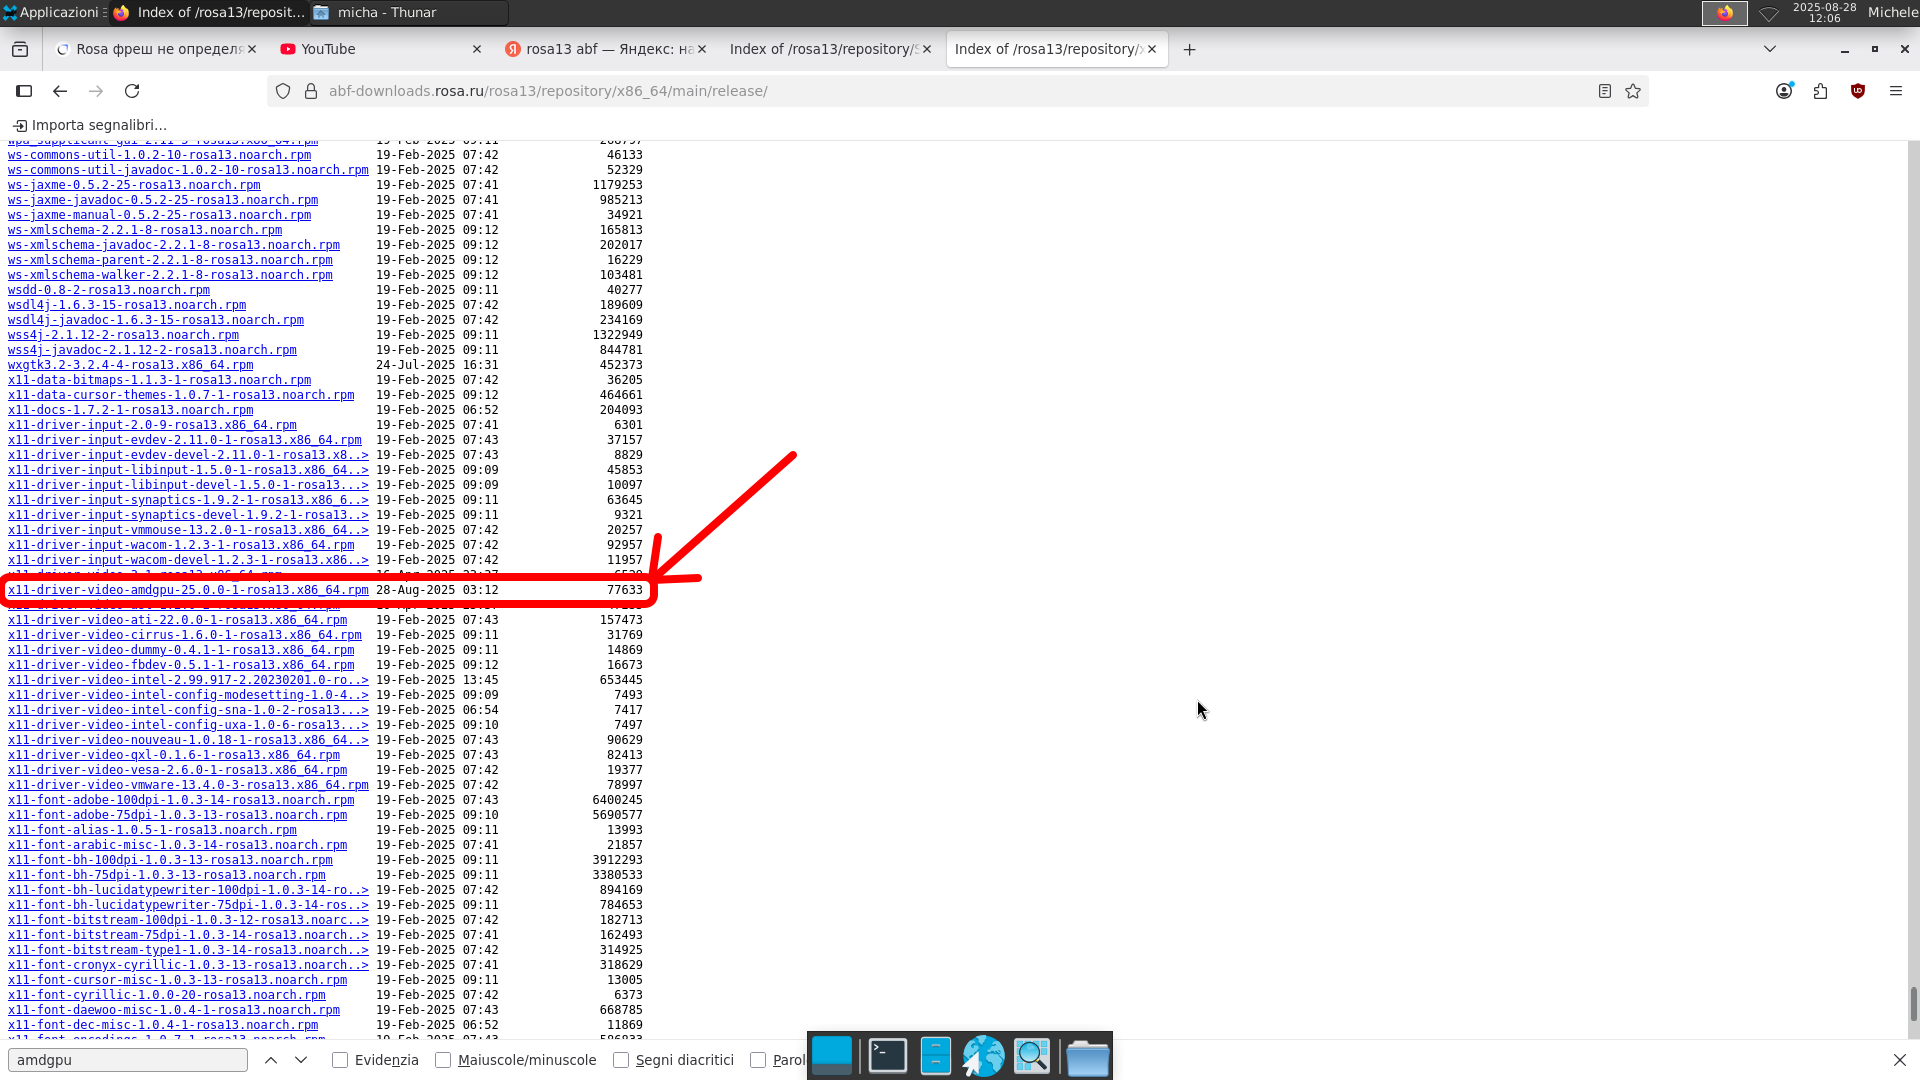Open the x11-driver-video-vesa-2.6.0-1 rpm link

(177, 770)
